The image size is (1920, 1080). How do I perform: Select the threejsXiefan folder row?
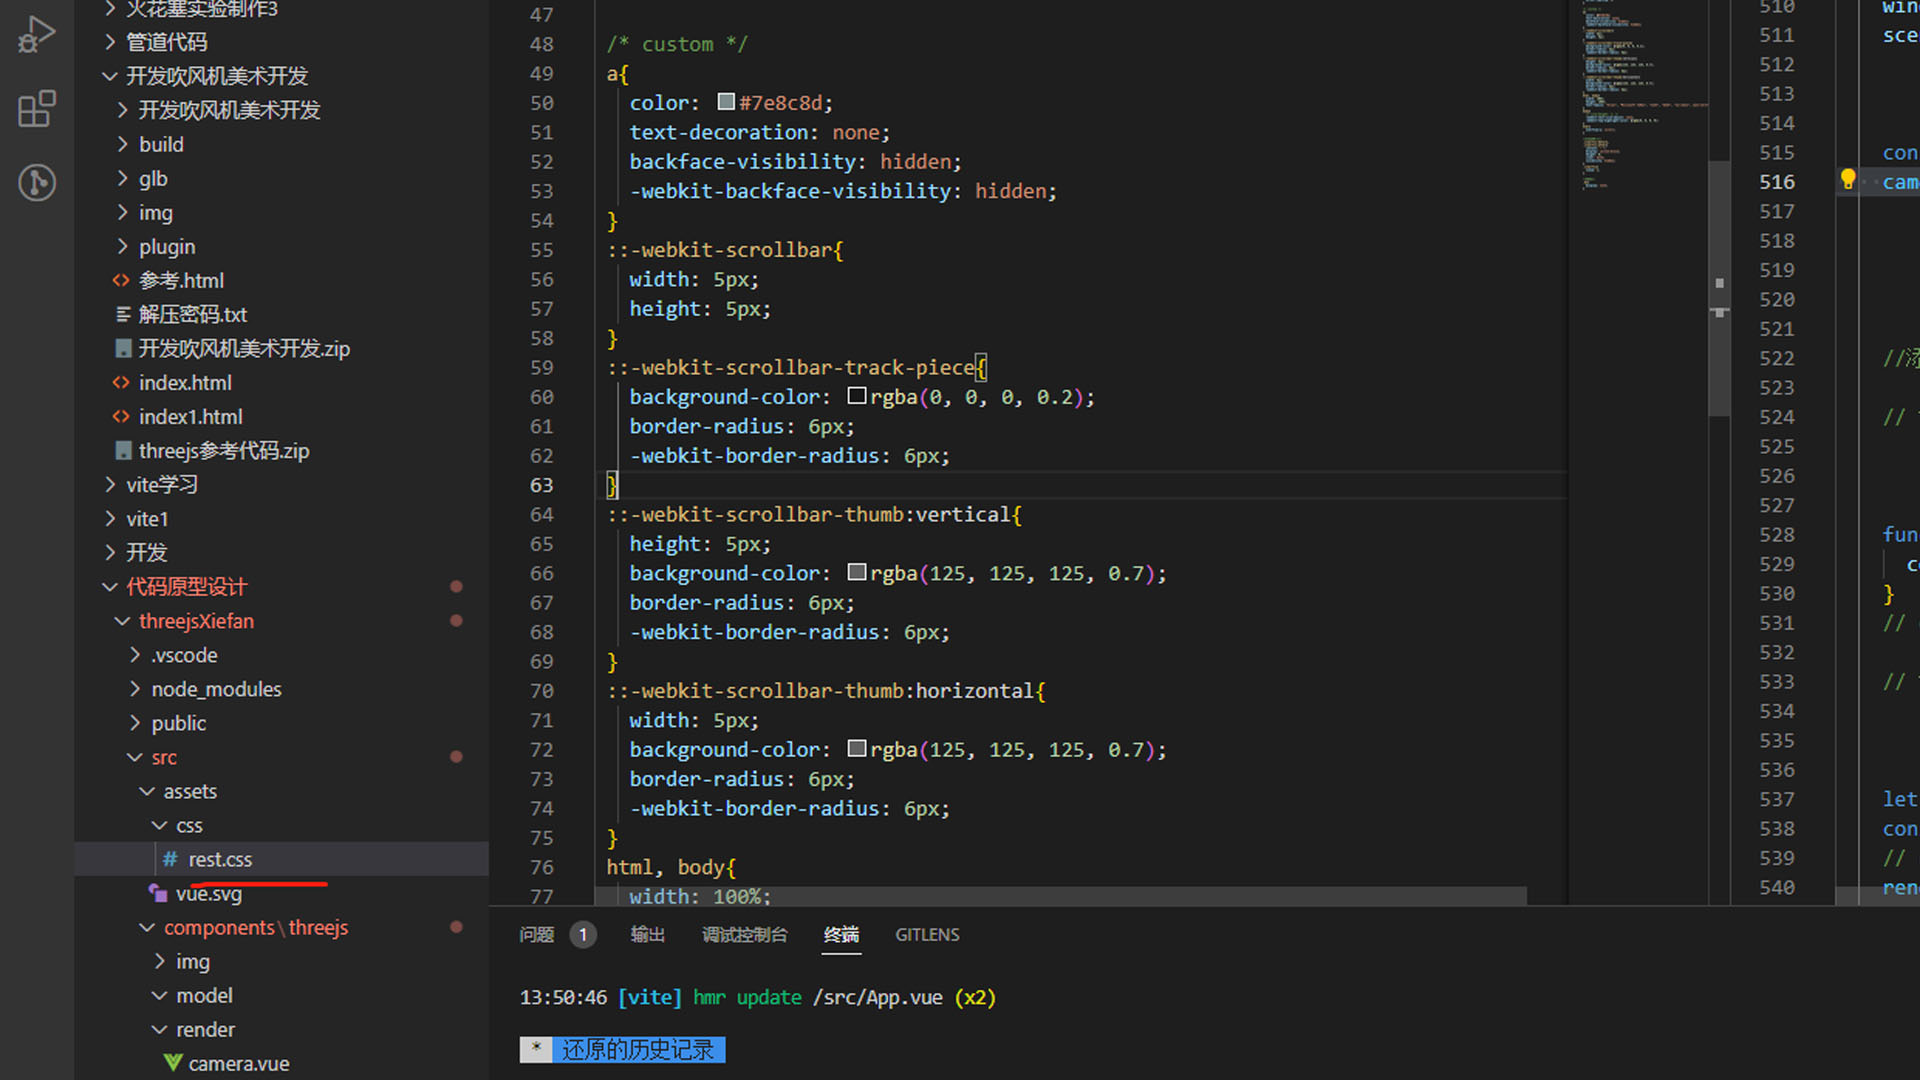coord(282,621)
